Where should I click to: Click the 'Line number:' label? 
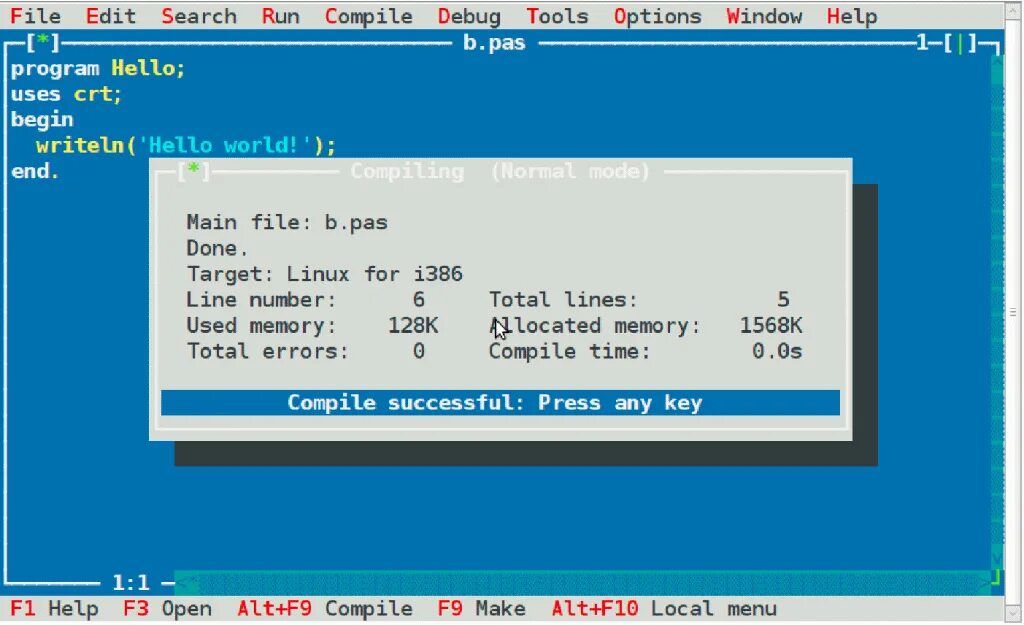pyautogui.click(x=261, y=300)
